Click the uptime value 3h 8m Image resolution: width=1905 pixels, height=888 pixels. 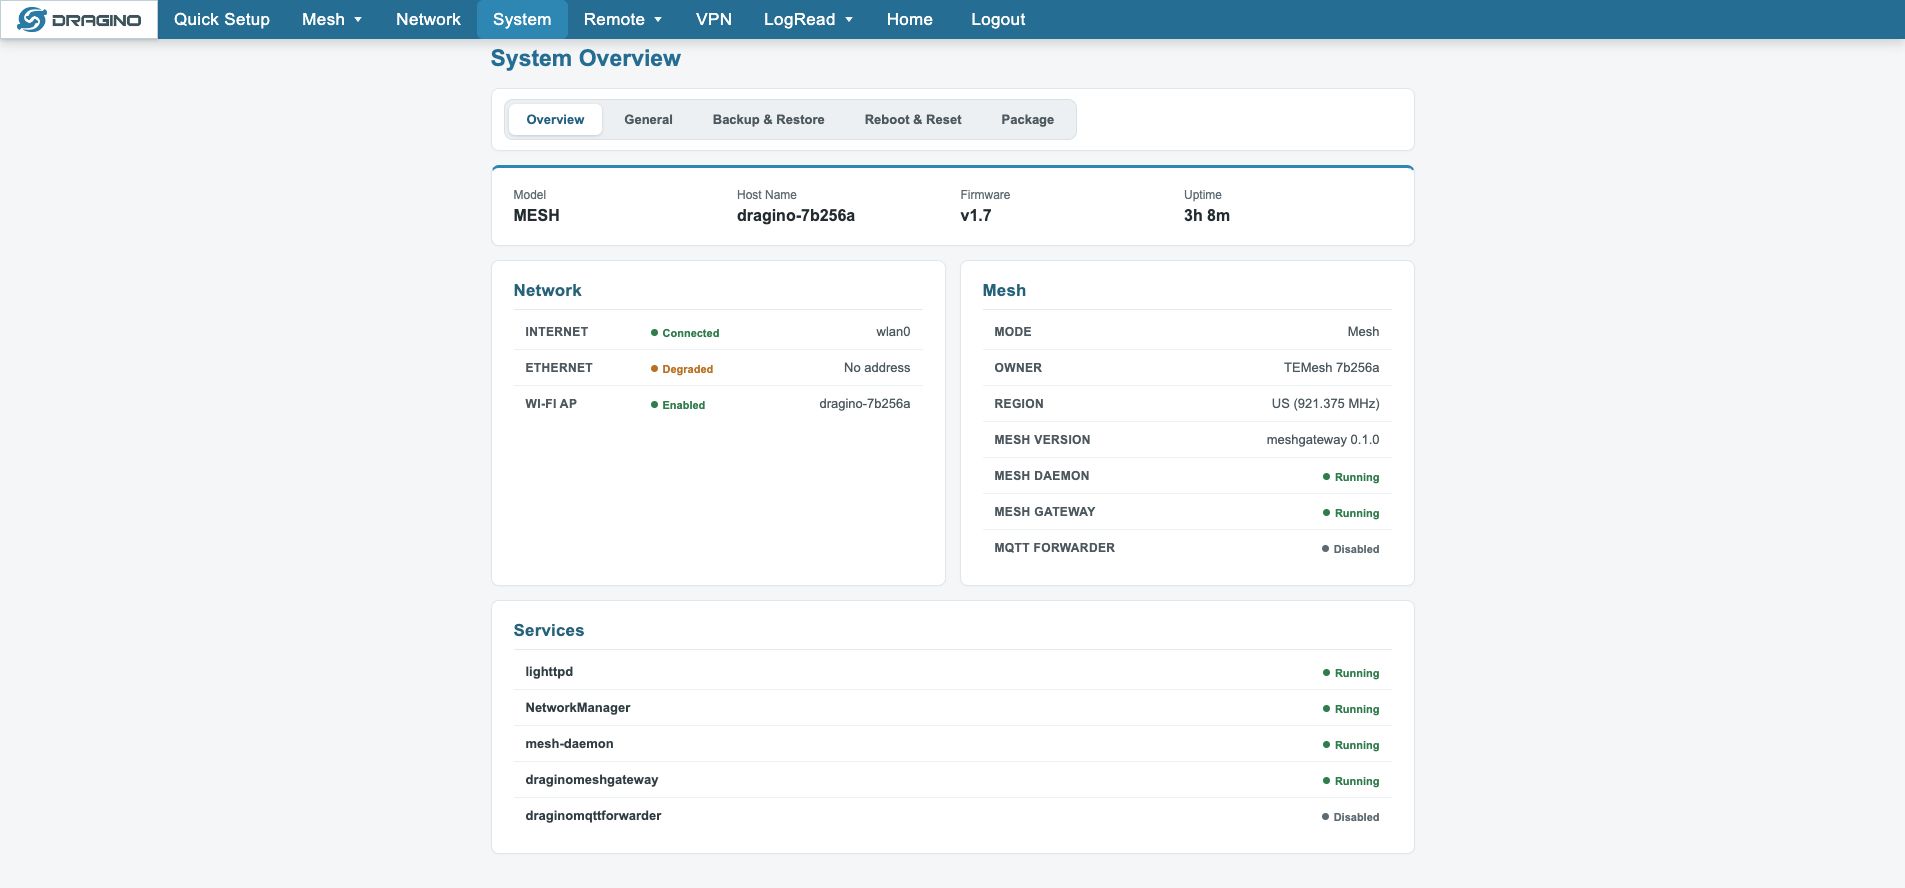(x=1207, y=215)
